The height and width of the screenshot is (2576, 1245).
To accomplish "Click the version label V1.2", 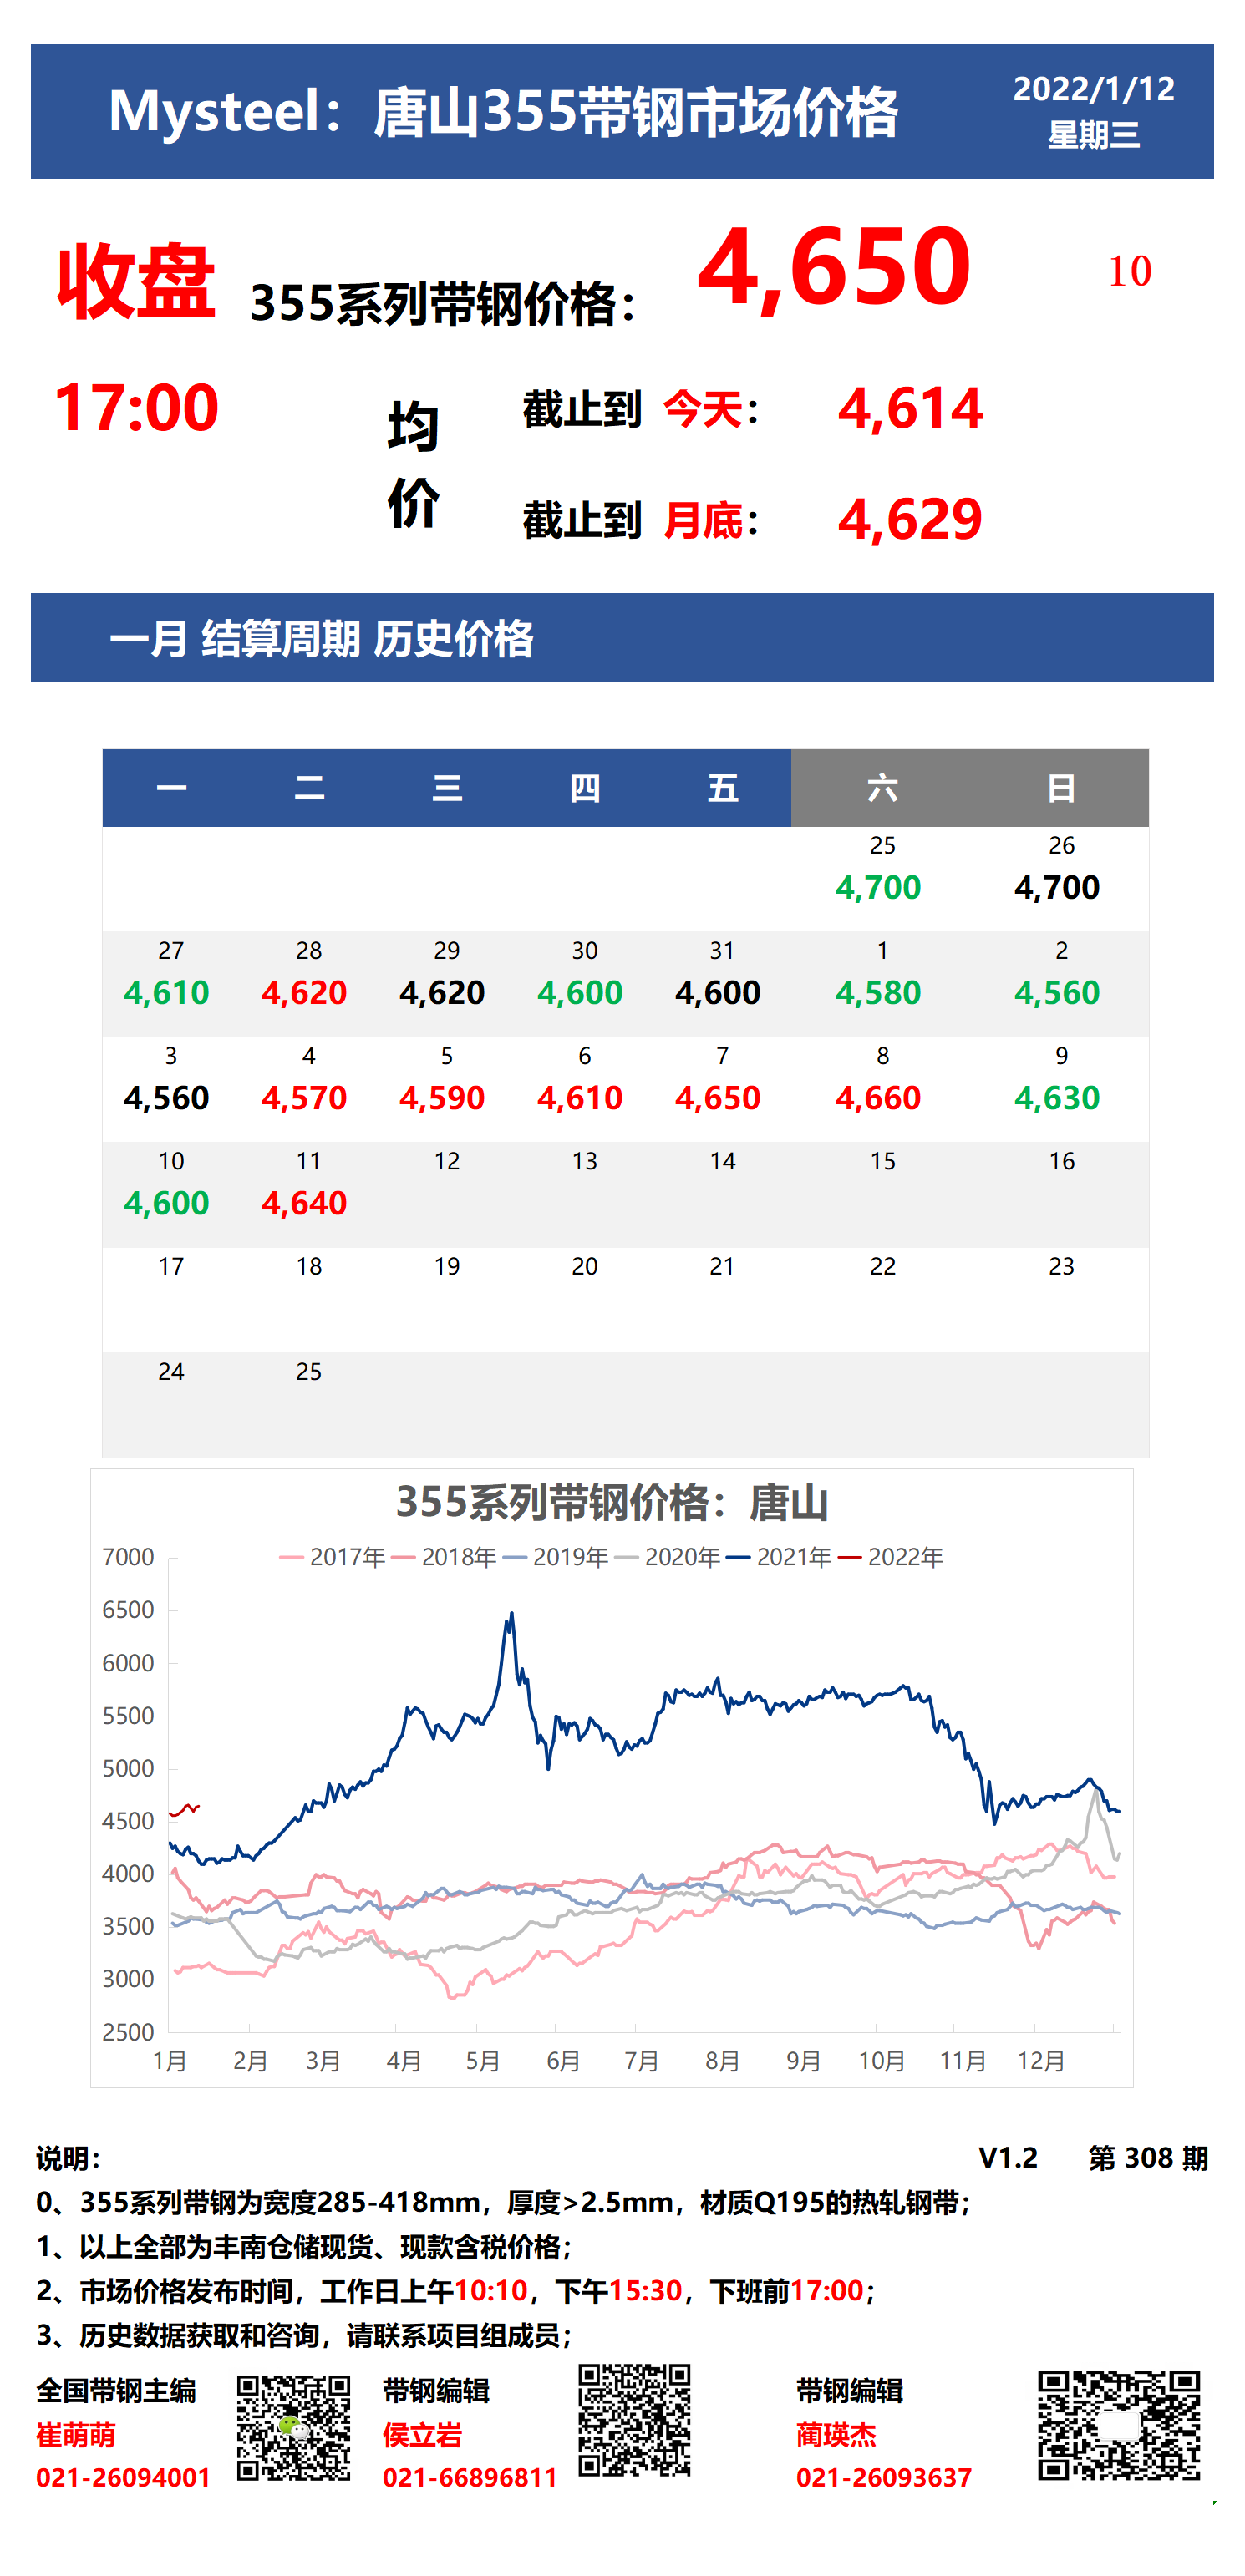I will 1008,2158.
